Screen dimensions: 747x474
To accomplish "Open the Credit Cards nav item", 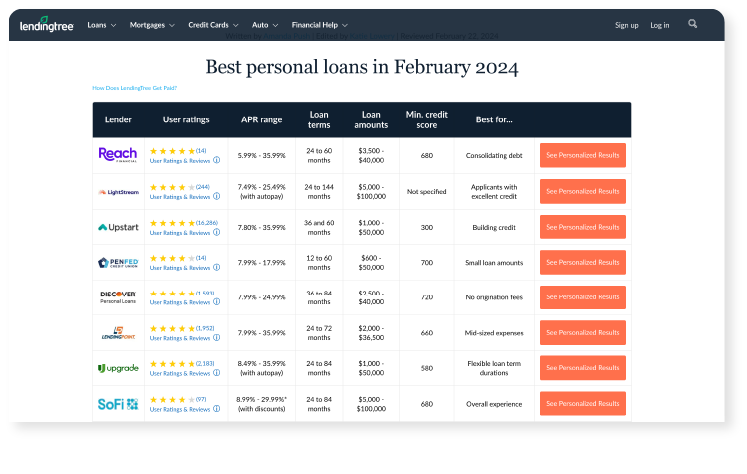I will (x=208, y=25).
